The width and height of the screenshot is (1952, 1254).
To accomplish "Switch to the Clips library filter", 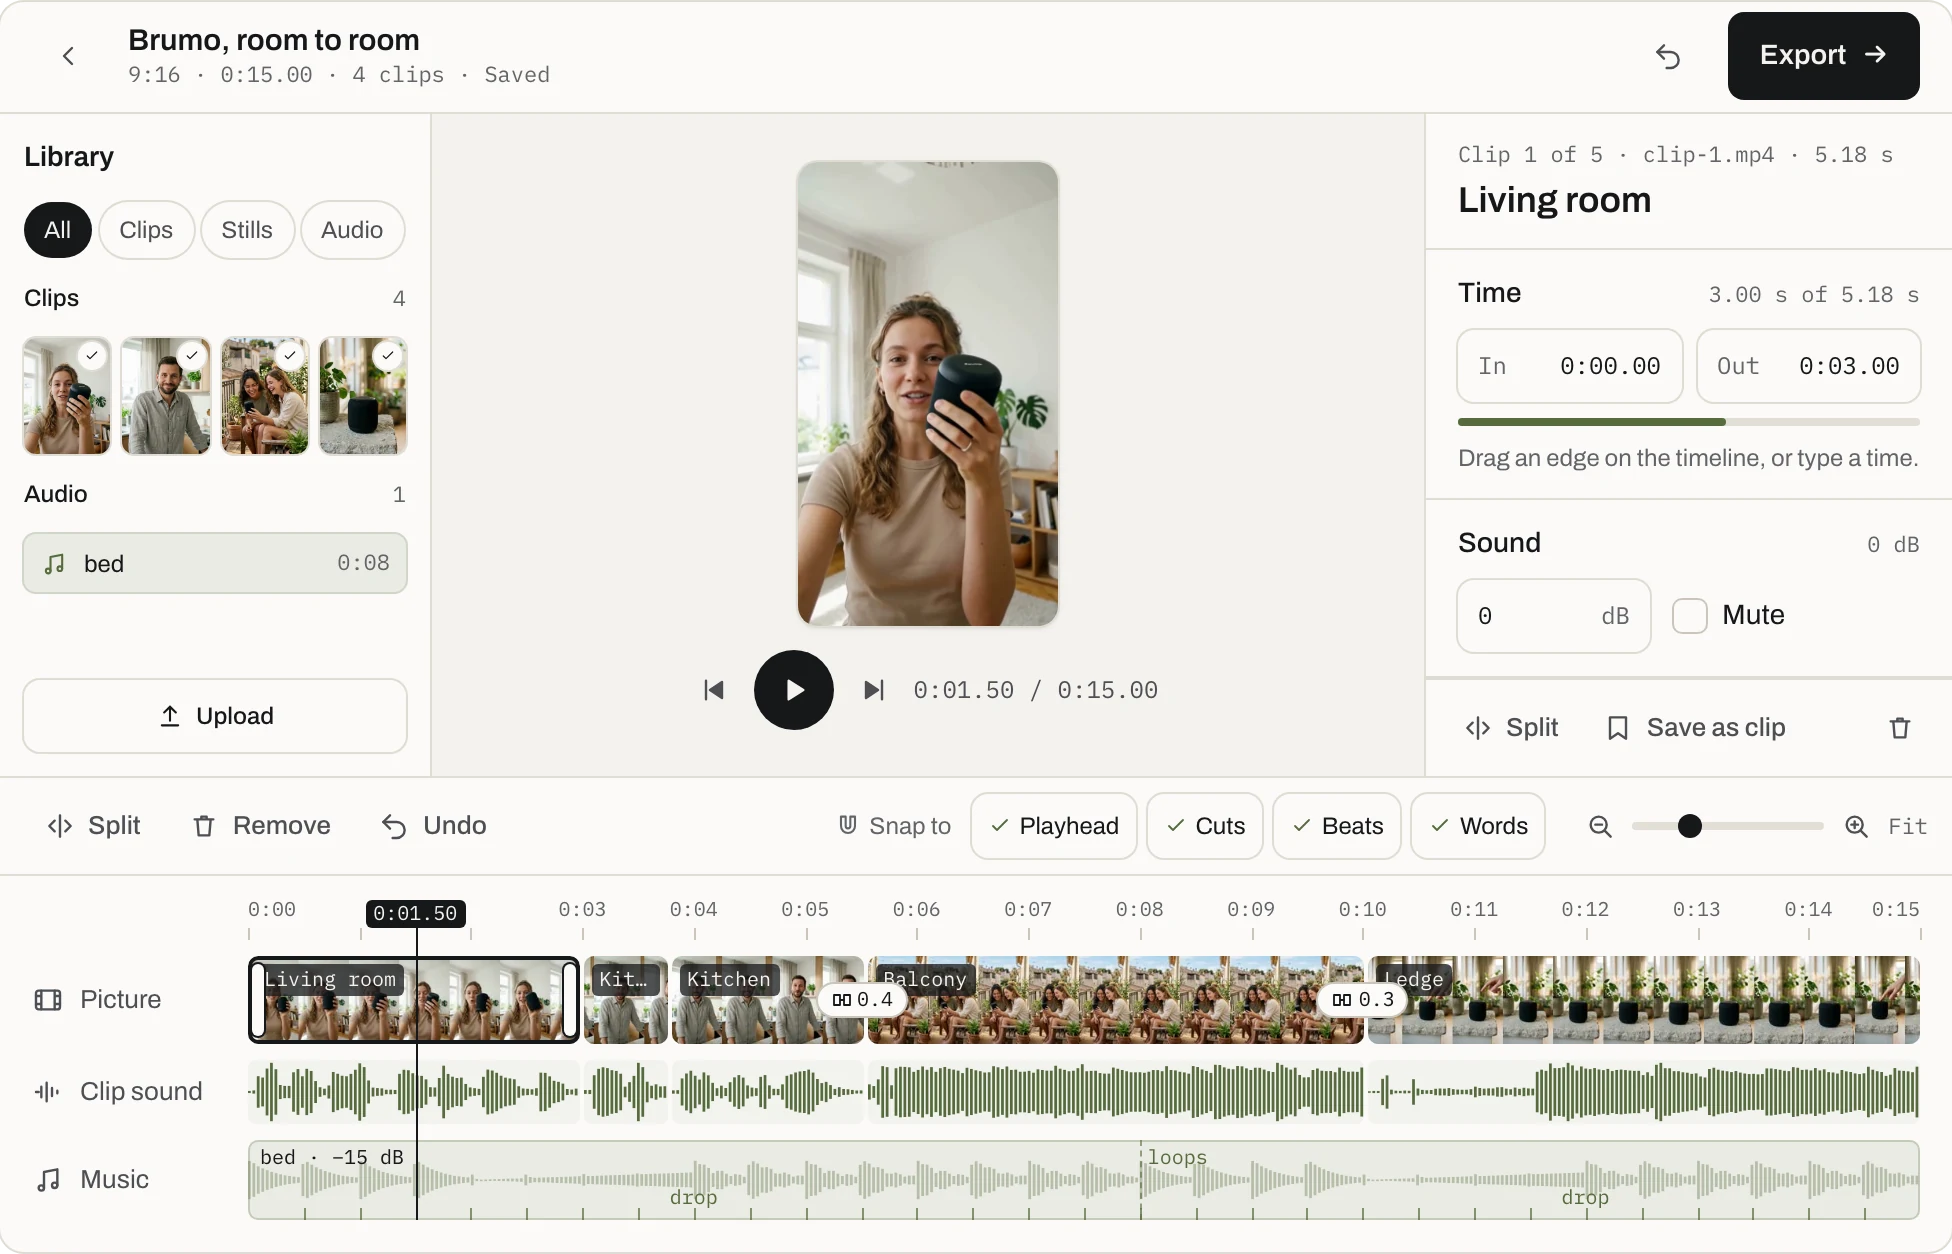I will [146, 230].
